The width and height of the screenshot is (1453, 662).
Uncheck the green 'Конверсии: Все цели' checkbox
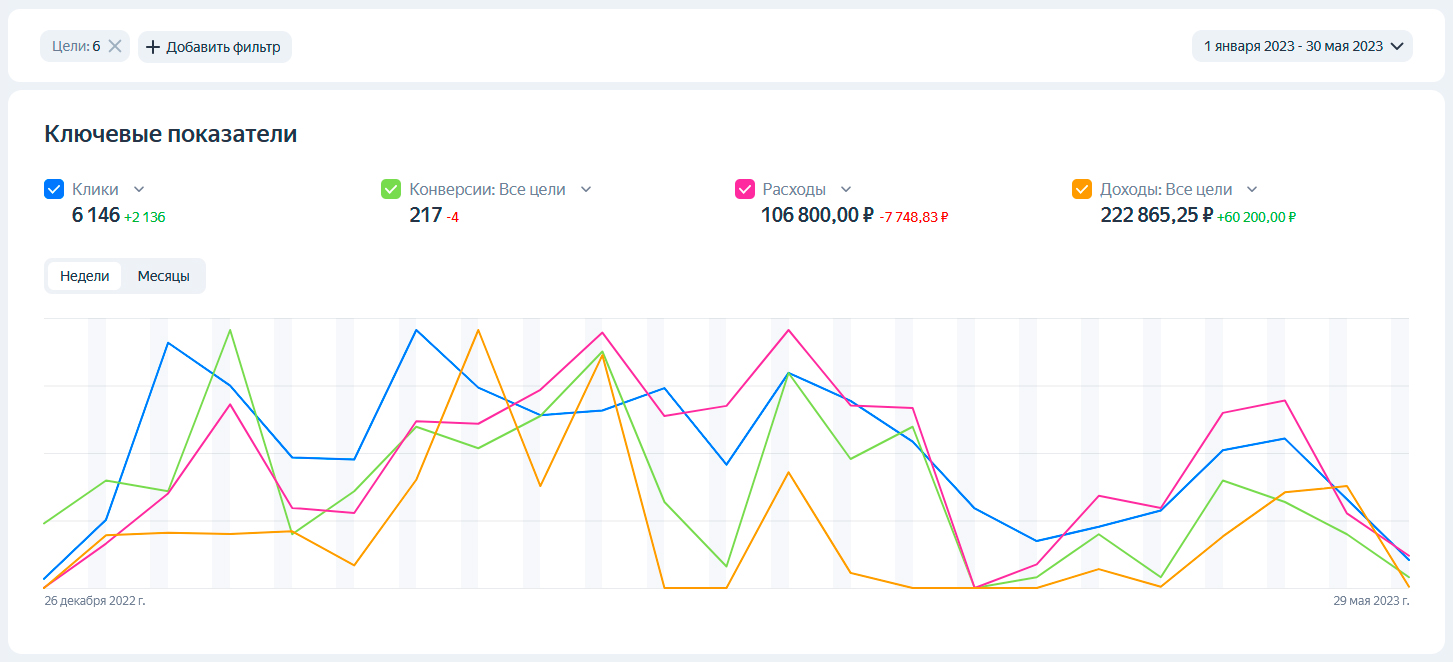[x=392, y=189]
